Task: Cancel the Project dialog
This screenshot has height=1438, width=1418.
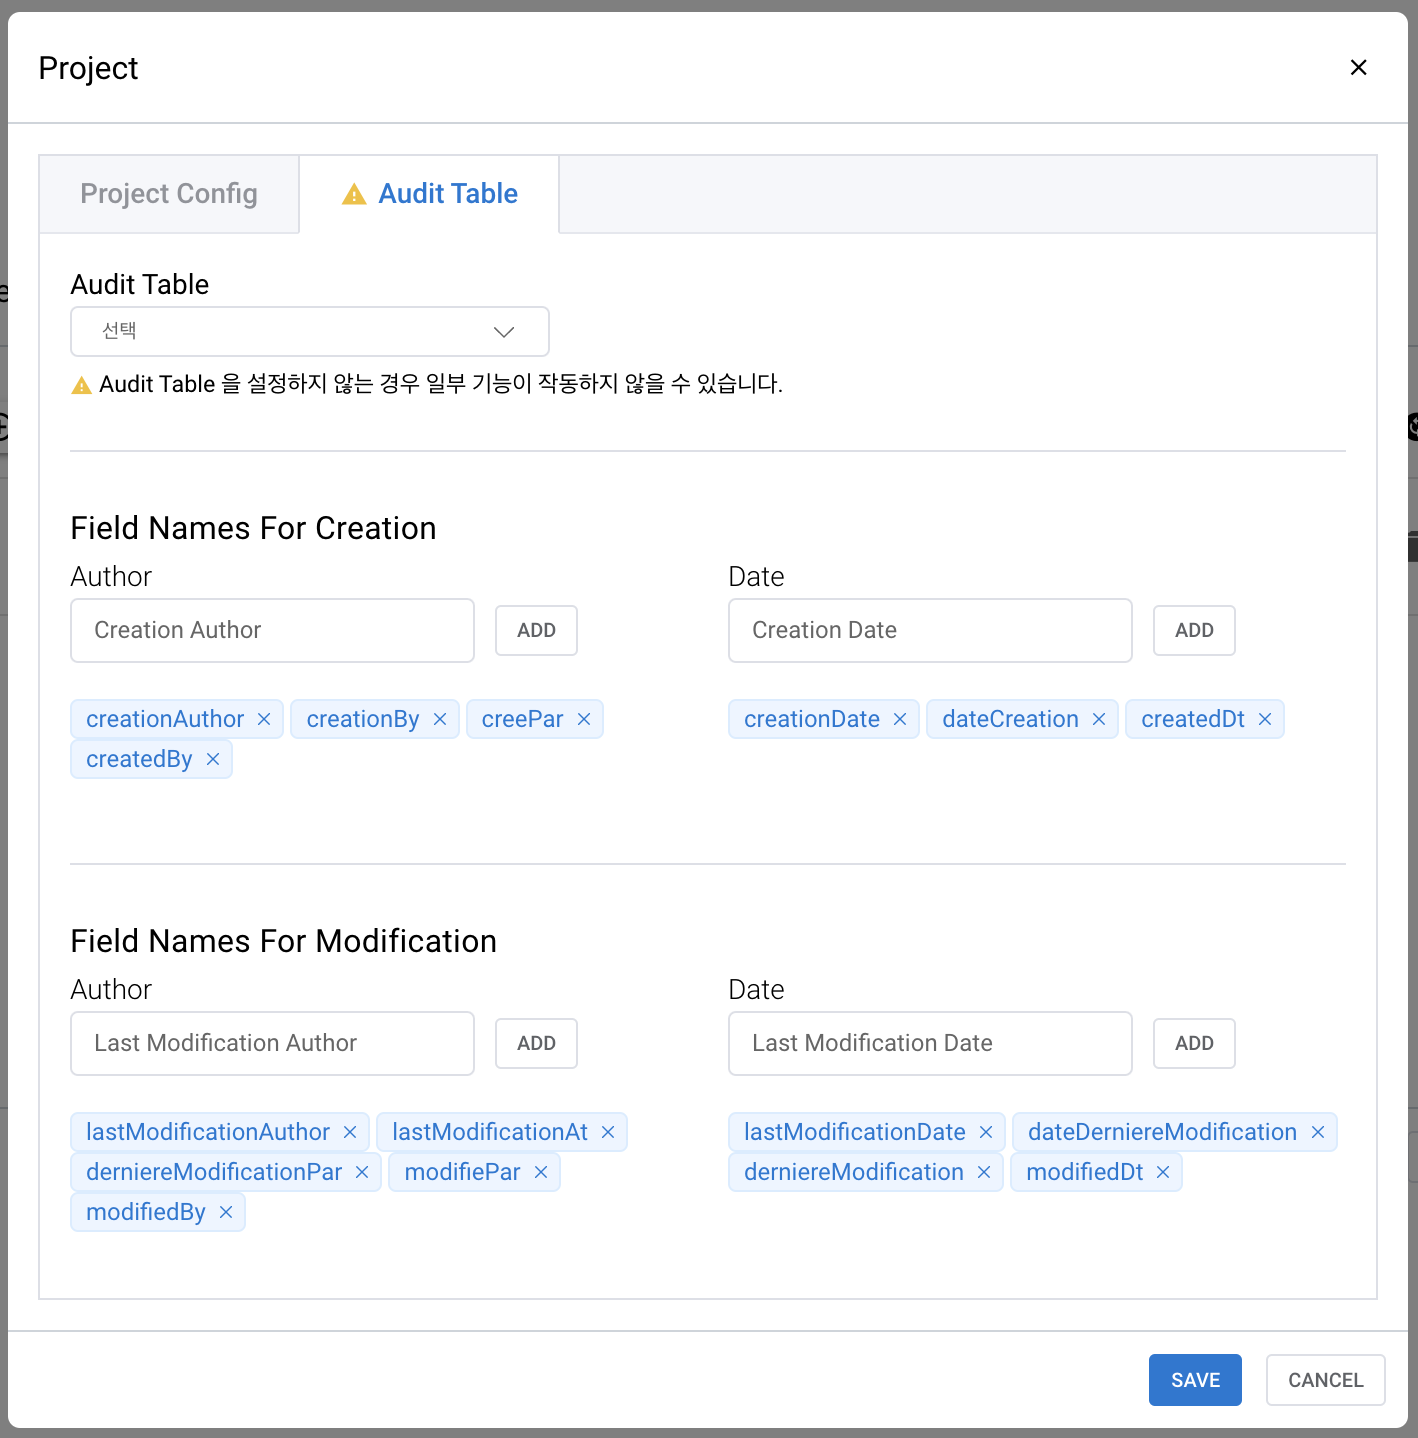Action: tap(1325, 1380)
